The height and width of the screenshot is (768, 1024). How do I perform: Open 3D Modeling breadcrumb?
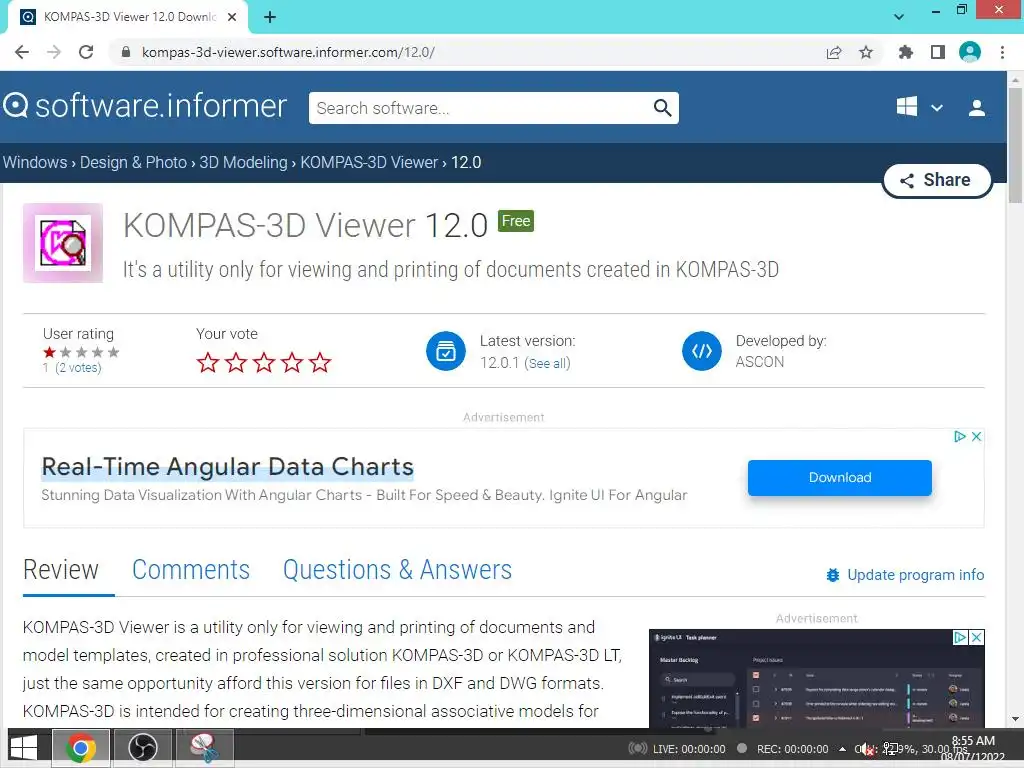(244, 163)
